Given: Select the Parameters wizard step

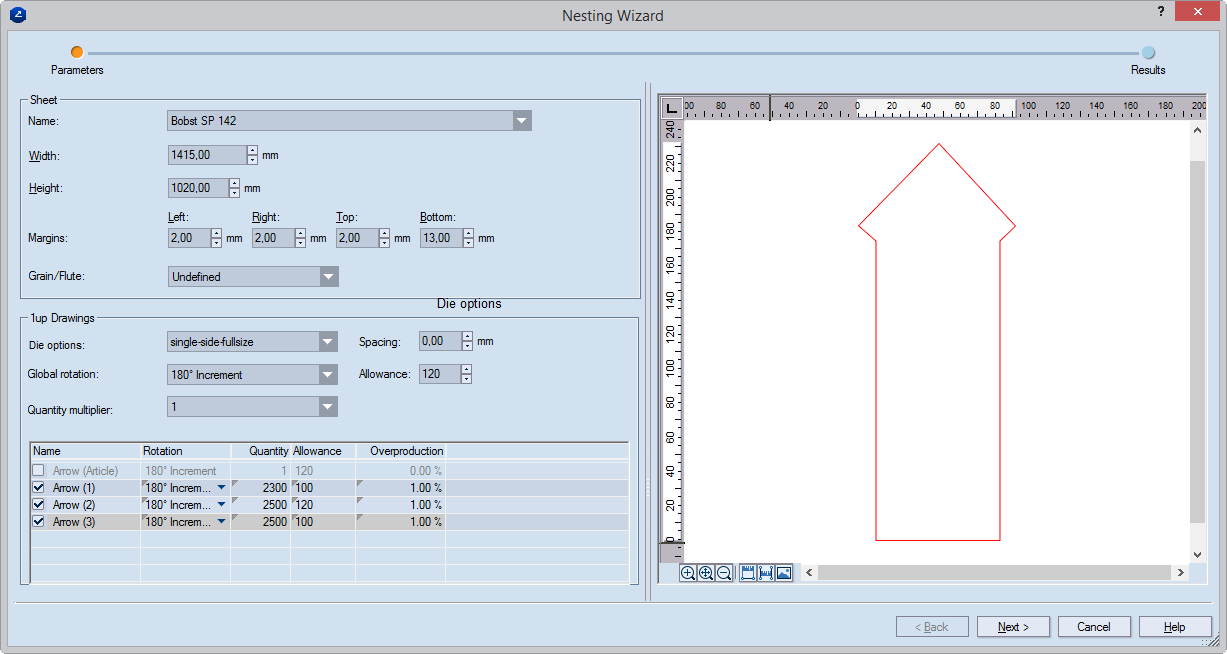Looking at the screenshot, I should [x=77, y=53].
